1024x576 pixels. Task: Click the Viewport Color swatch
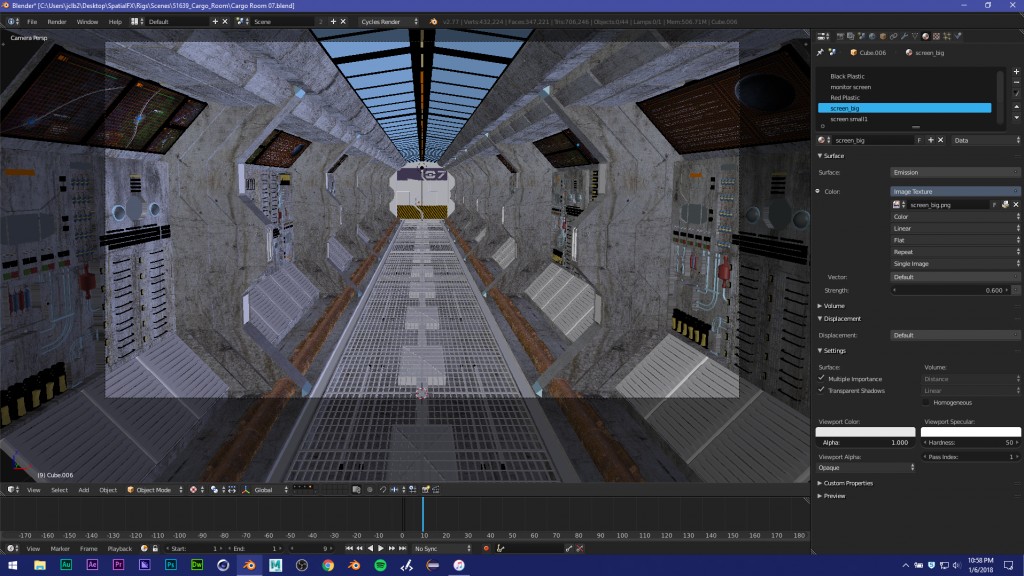865,432
